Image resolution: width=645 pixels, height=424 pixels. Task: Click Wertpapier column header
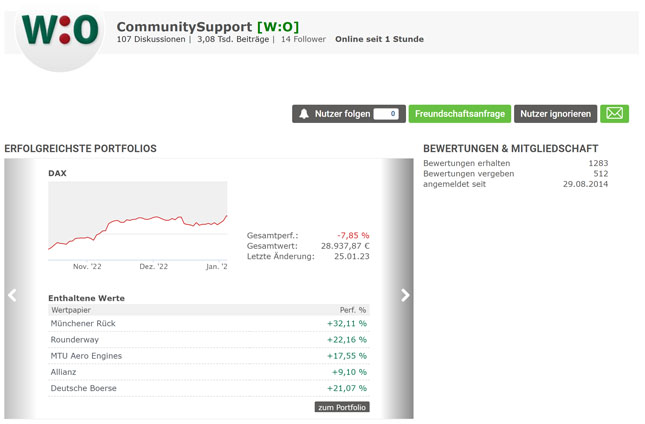pyautogui.click(x=71, y=310)
